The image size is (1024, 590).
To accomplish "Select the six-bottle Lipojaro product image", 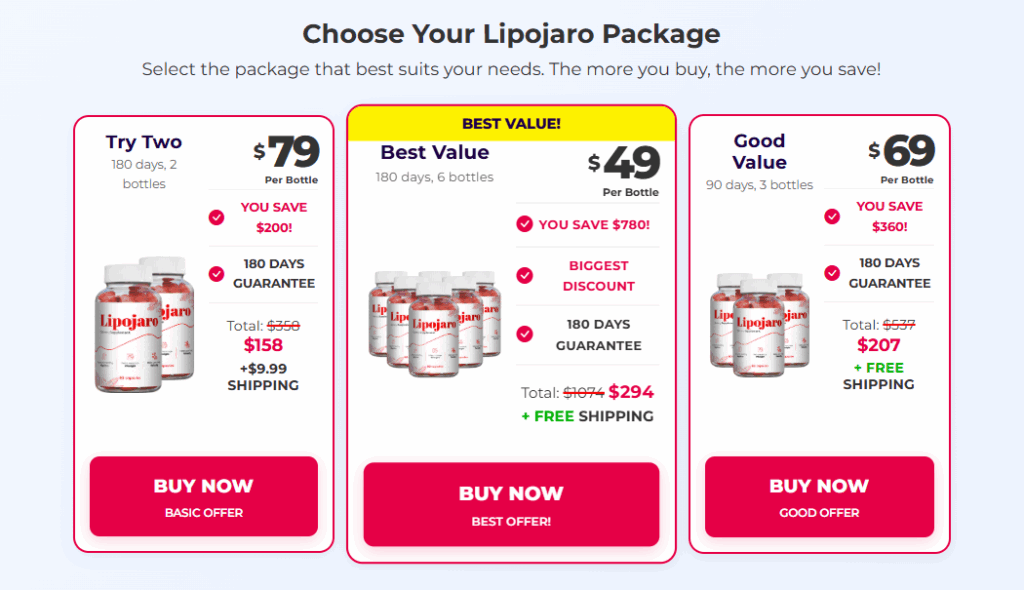I will pyautogui.click(x=435, y=323).
